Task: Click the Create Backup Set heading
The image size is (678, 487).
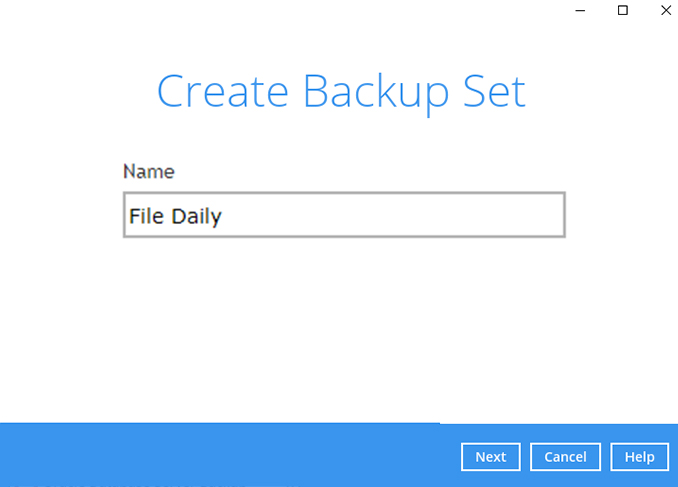Action: pyautogui.click(x=341, y=92)
